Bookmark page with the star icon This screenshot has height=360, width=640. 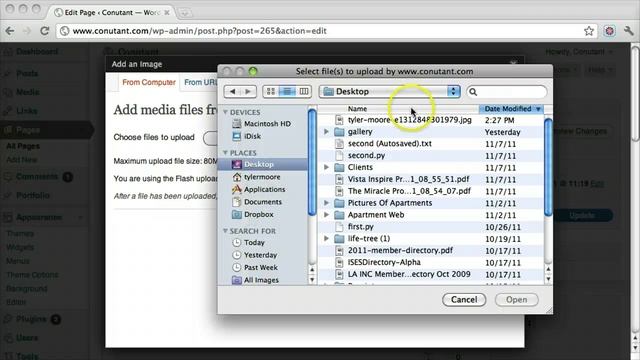tap(589, 31)
